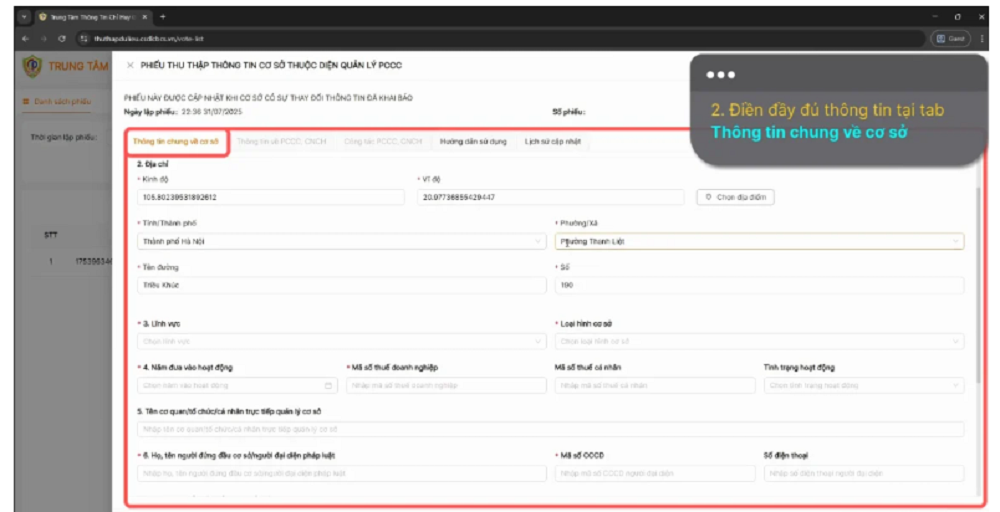Click 'Danh sách phiếu' in the sidebar

(57, 101)
